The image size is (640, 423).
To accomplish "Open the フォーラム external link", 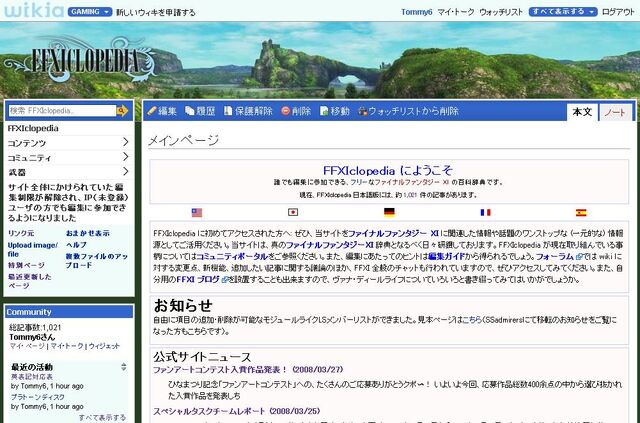I will [x=558, y=257].
